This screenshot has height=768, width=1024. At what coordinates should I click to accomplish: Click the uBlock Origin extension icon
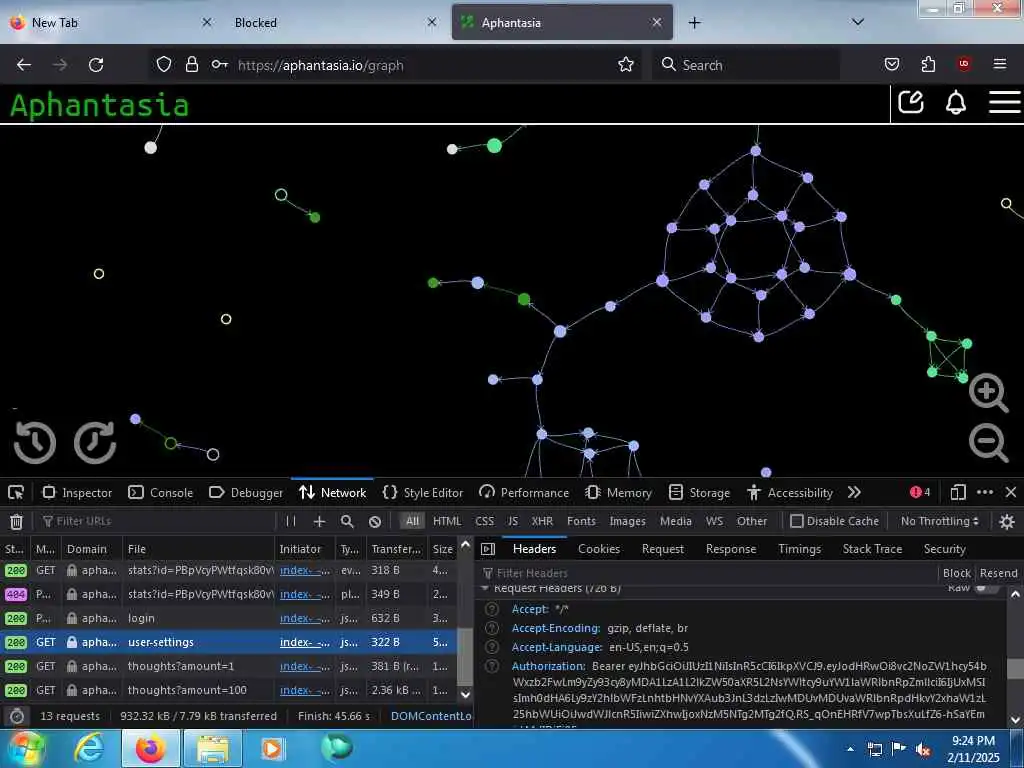[x=964, y=64]
